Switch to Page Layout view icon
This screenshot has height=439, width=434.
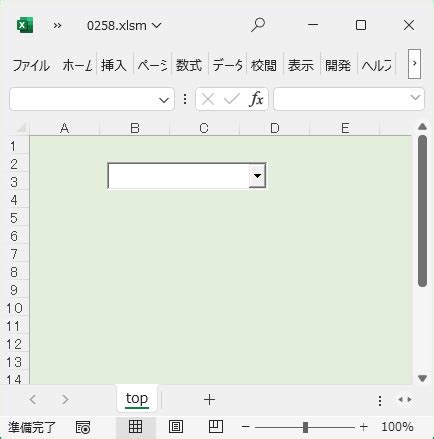(x=176, y=427)
